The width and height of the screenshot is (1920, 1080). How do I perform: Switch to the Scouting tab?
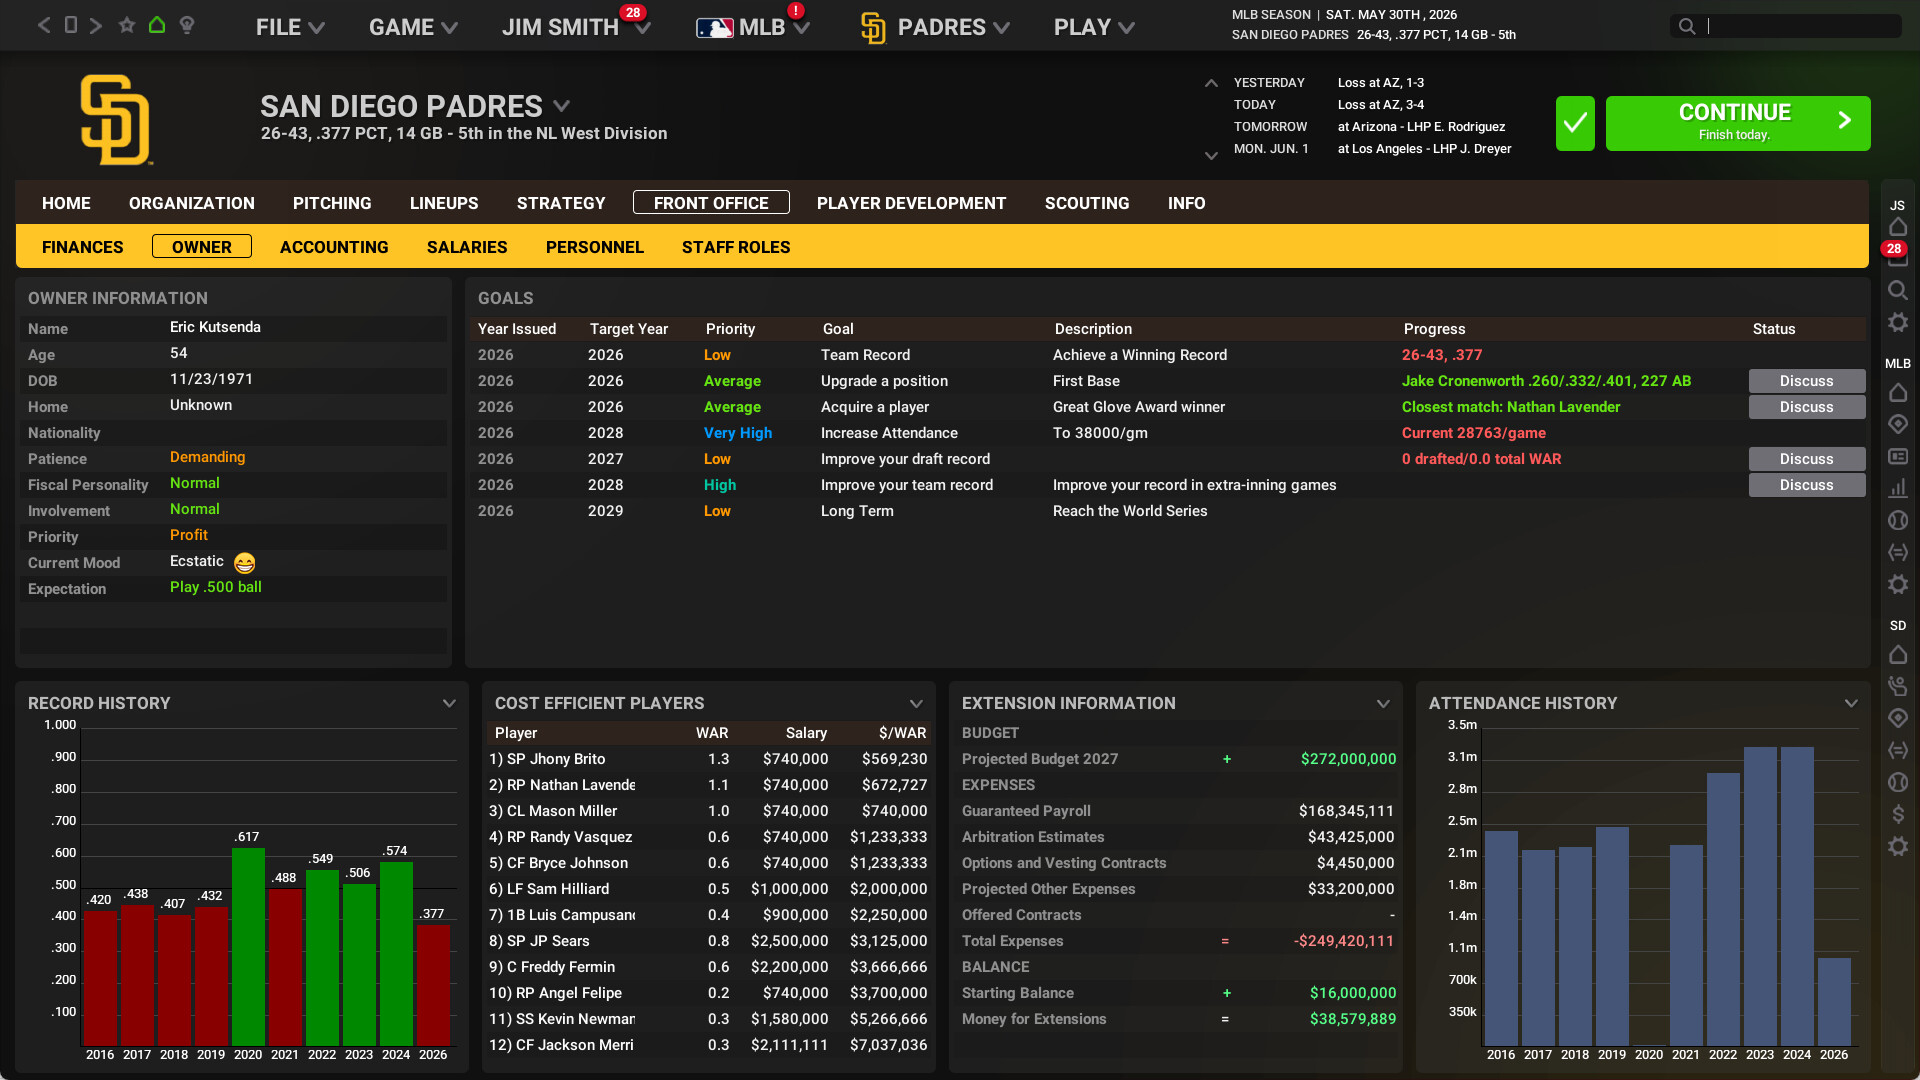(1087, 203)
